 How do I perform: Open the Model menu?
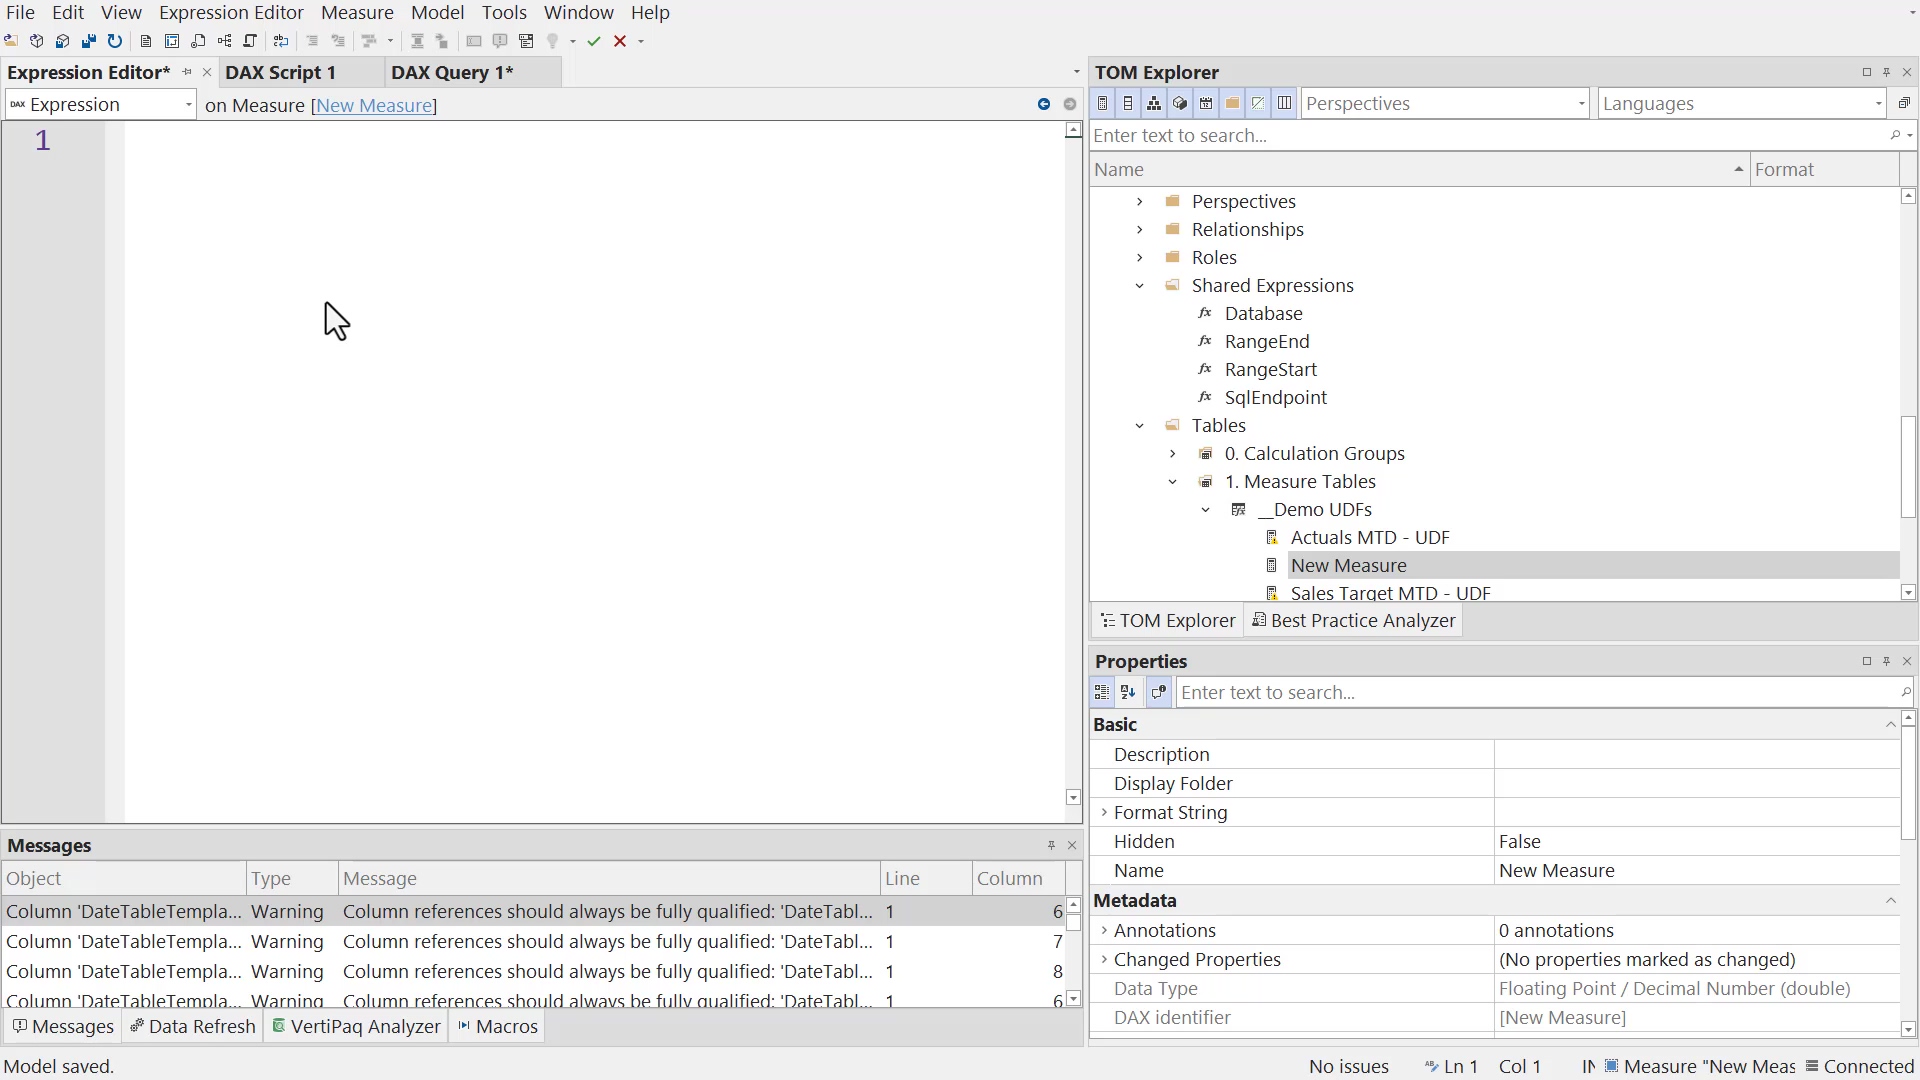(437, 13)
